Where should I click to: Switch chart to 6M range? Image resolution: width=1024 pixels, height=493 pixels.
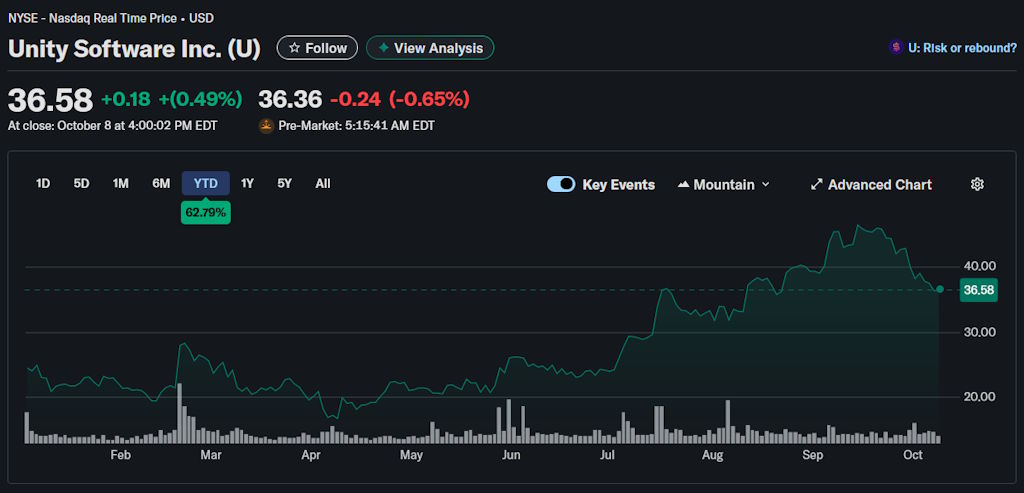[161, 183]
